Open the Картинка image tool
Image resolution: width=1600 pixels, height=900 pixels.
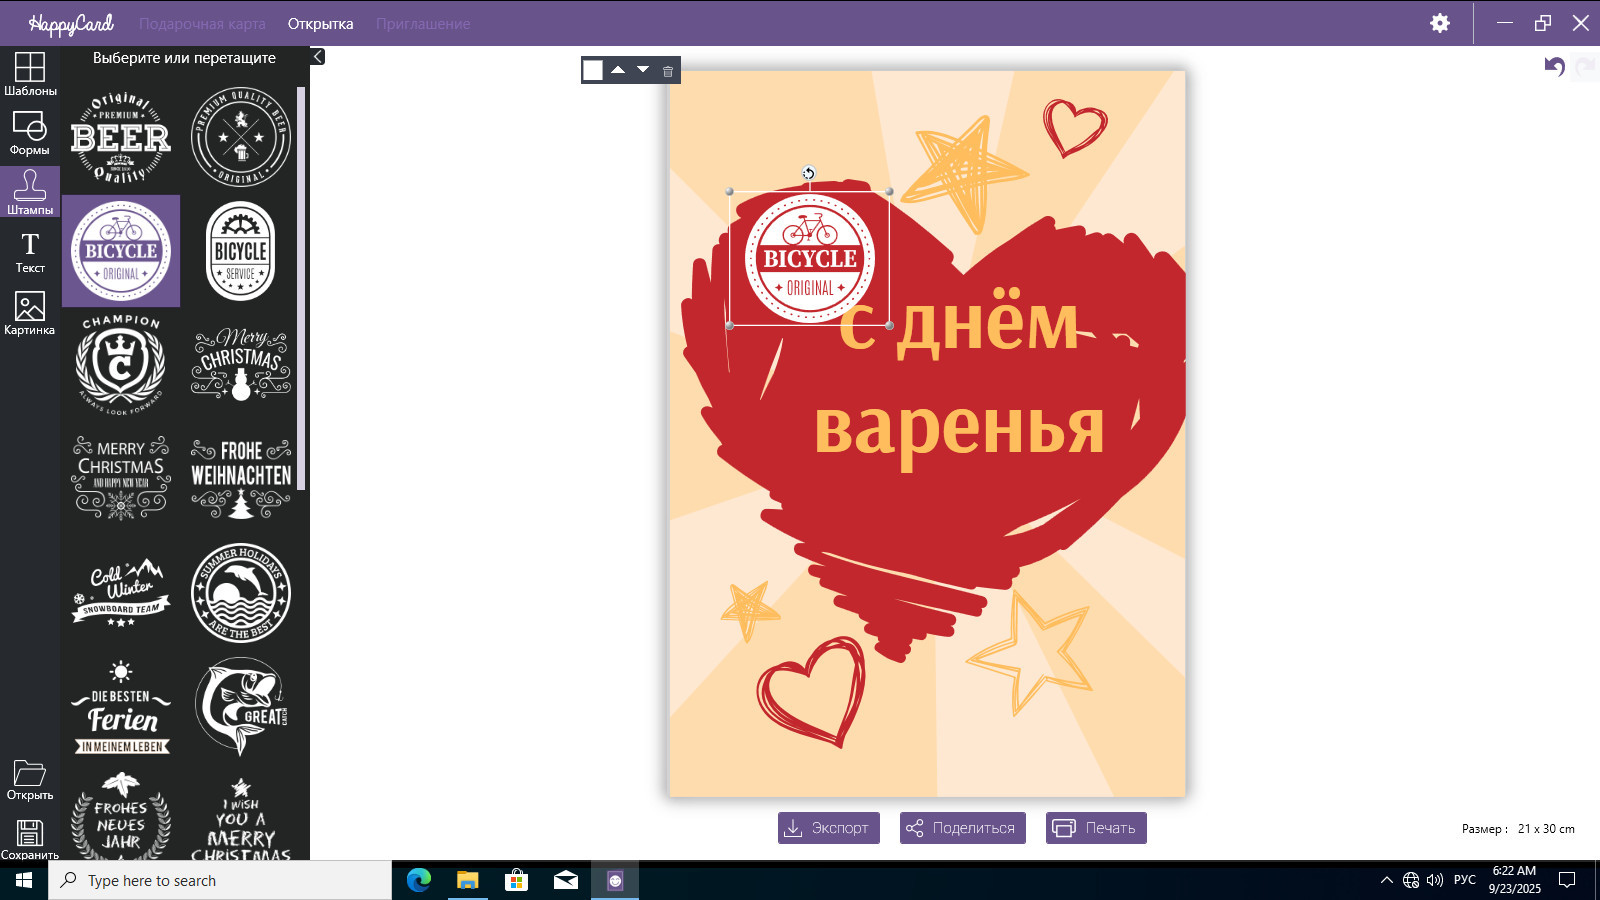point(30,312)
